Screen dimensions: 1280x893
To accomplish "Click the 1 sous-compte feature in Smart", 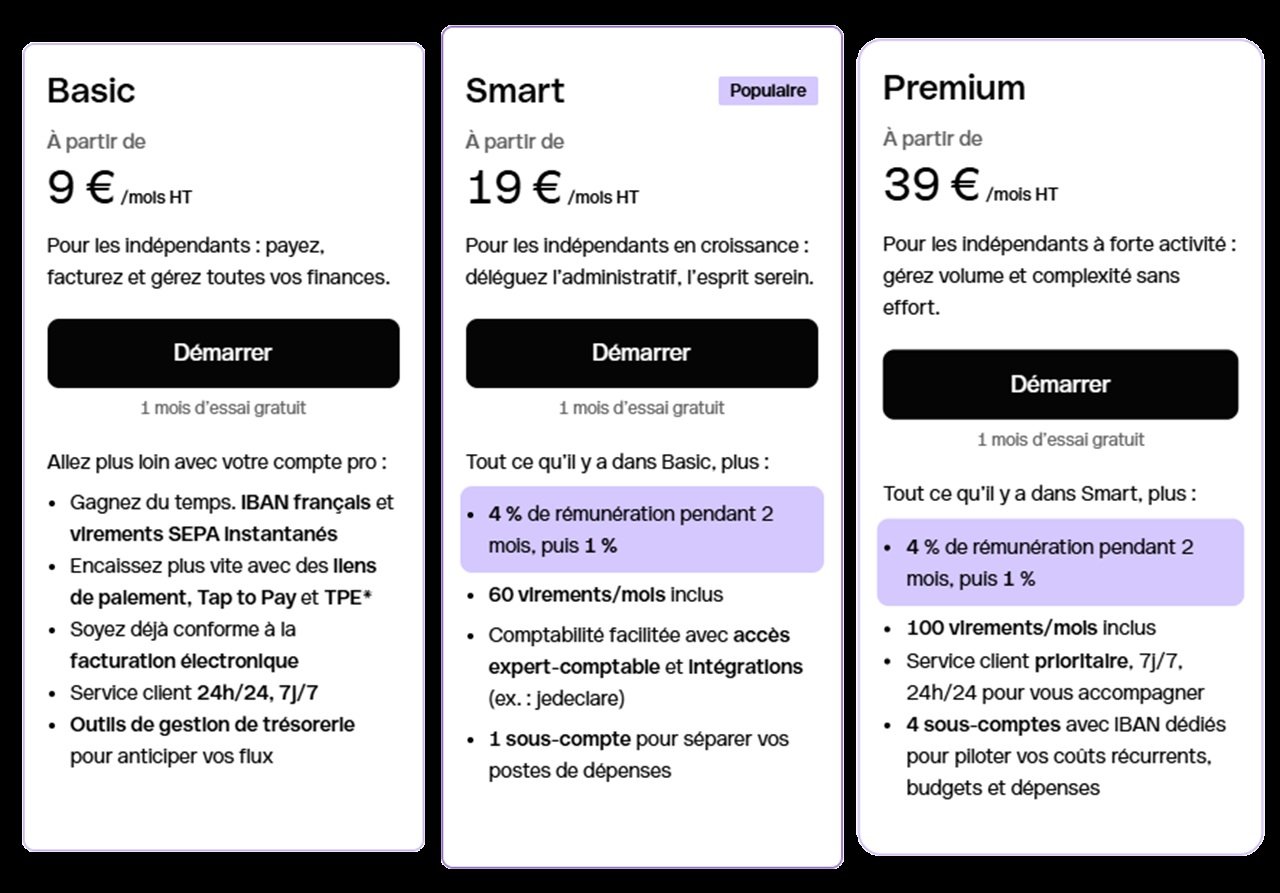I will coord(638,754).
